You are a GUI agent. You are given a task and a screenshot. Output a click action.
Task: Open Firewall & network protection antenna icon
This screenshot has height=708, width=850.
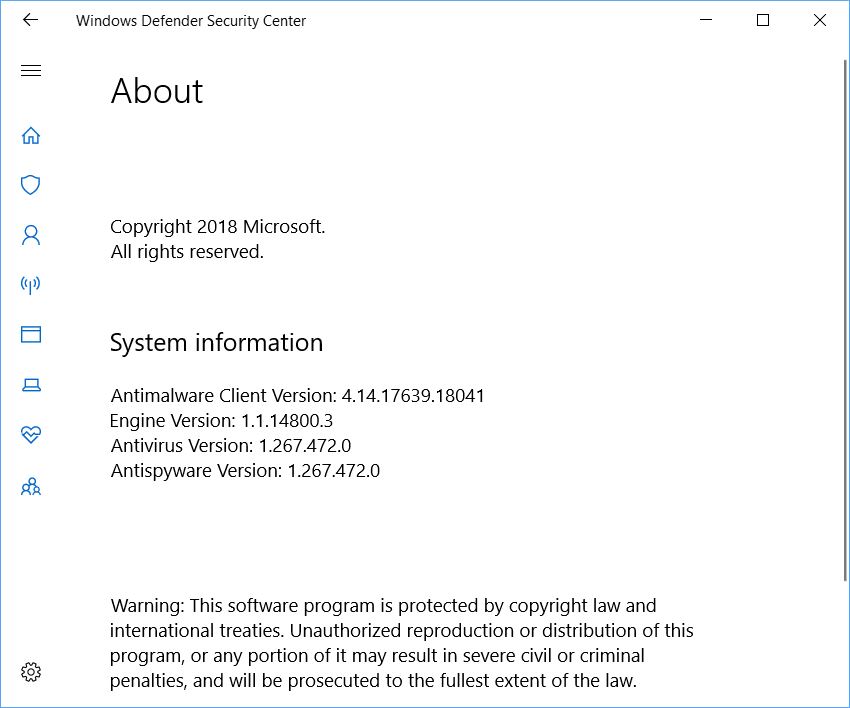tap(31, 285)
